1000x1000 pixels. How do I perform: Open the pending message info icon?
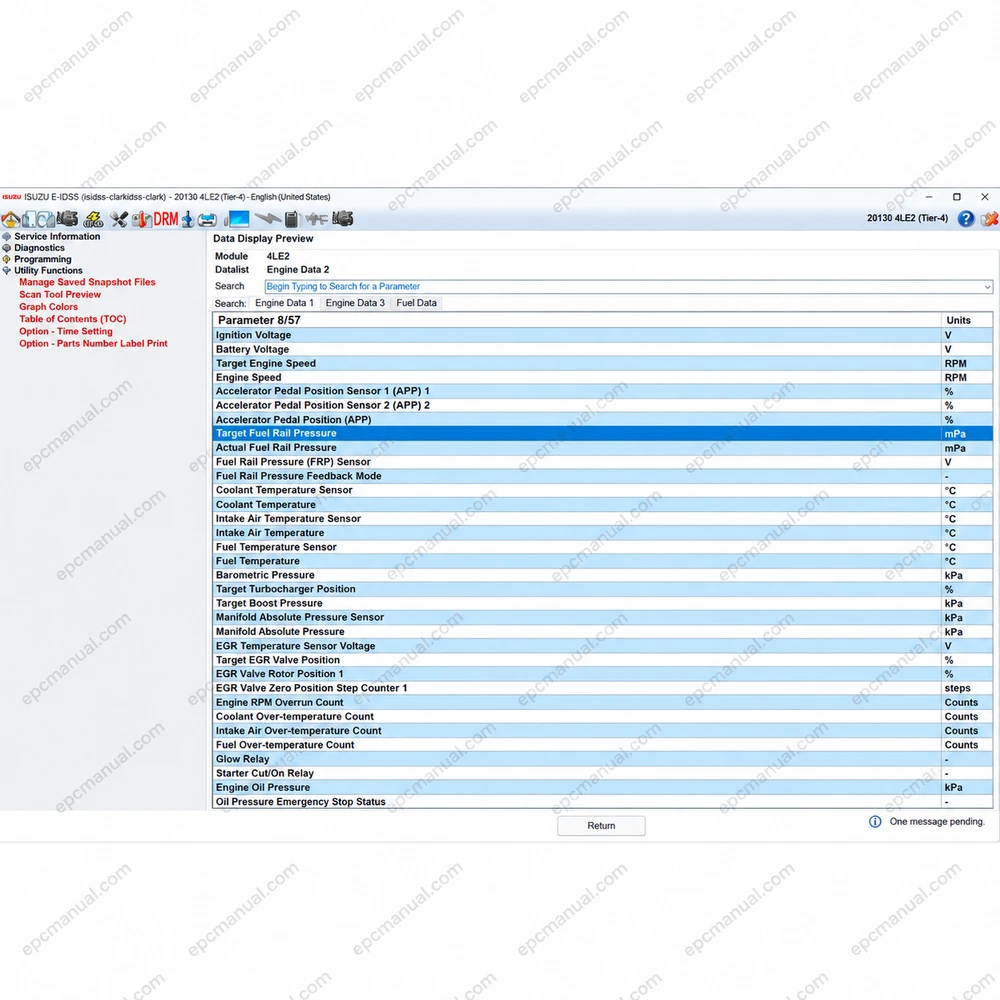[875, 821]
